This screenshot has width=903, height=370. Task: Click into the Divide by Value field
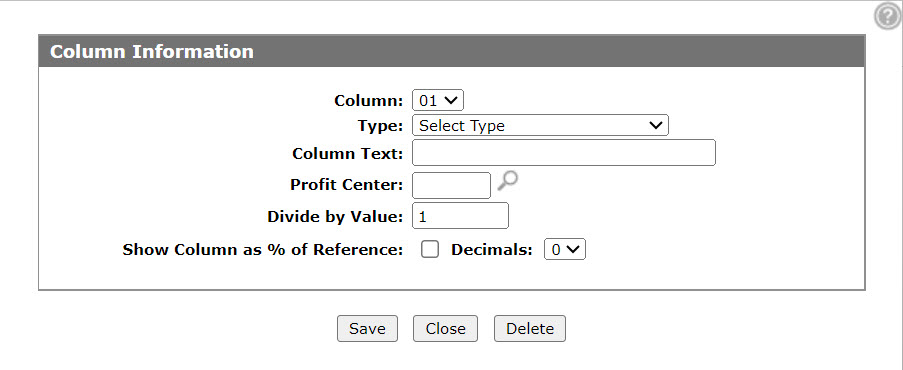click(x=461, y=216)
